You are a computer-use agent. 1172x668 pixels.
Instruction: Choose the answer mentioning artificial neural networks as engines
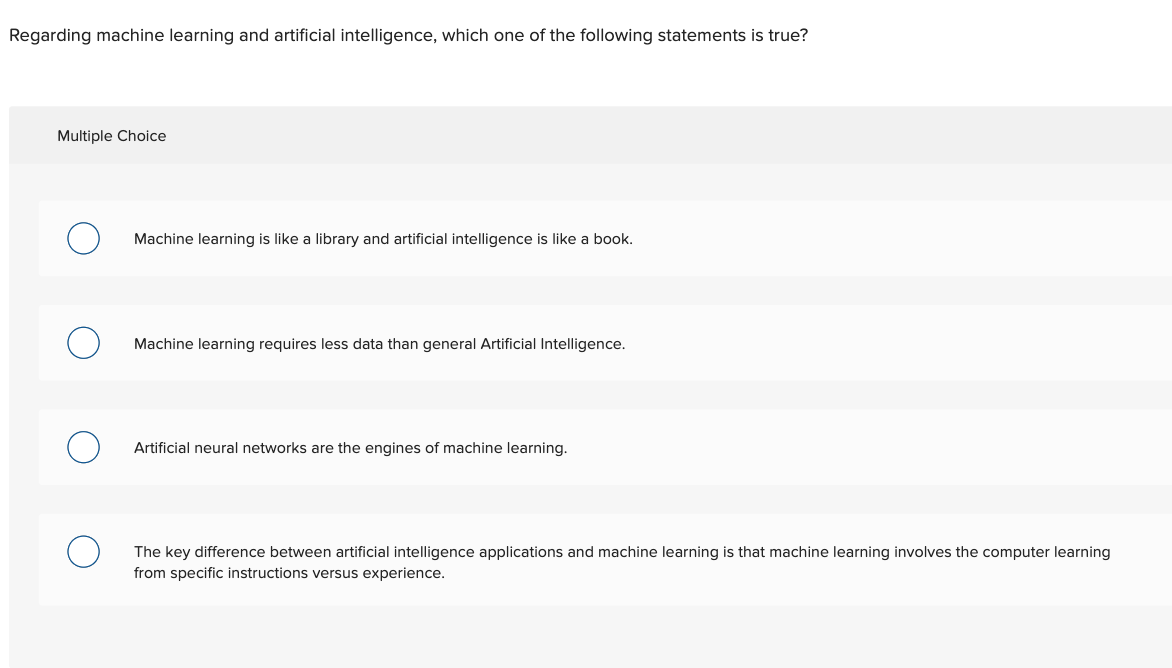point(350,448)
